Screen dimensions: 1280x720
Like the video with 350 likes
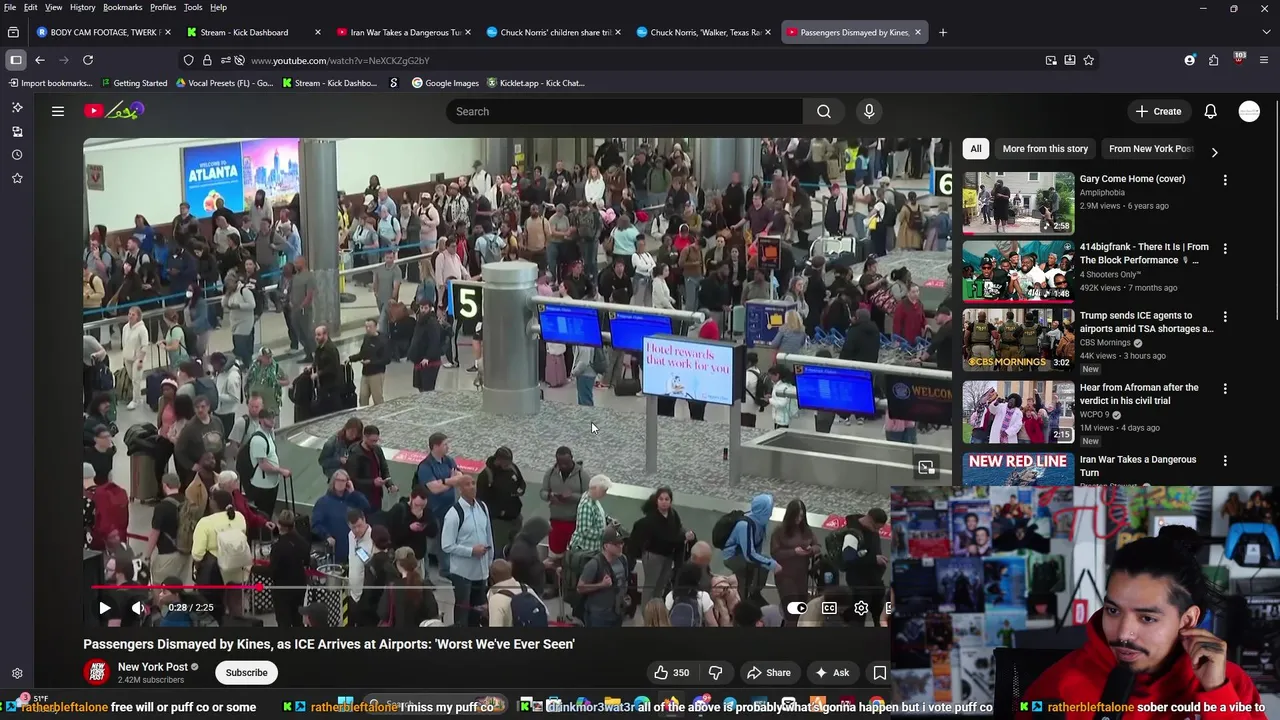pos(671,673)
